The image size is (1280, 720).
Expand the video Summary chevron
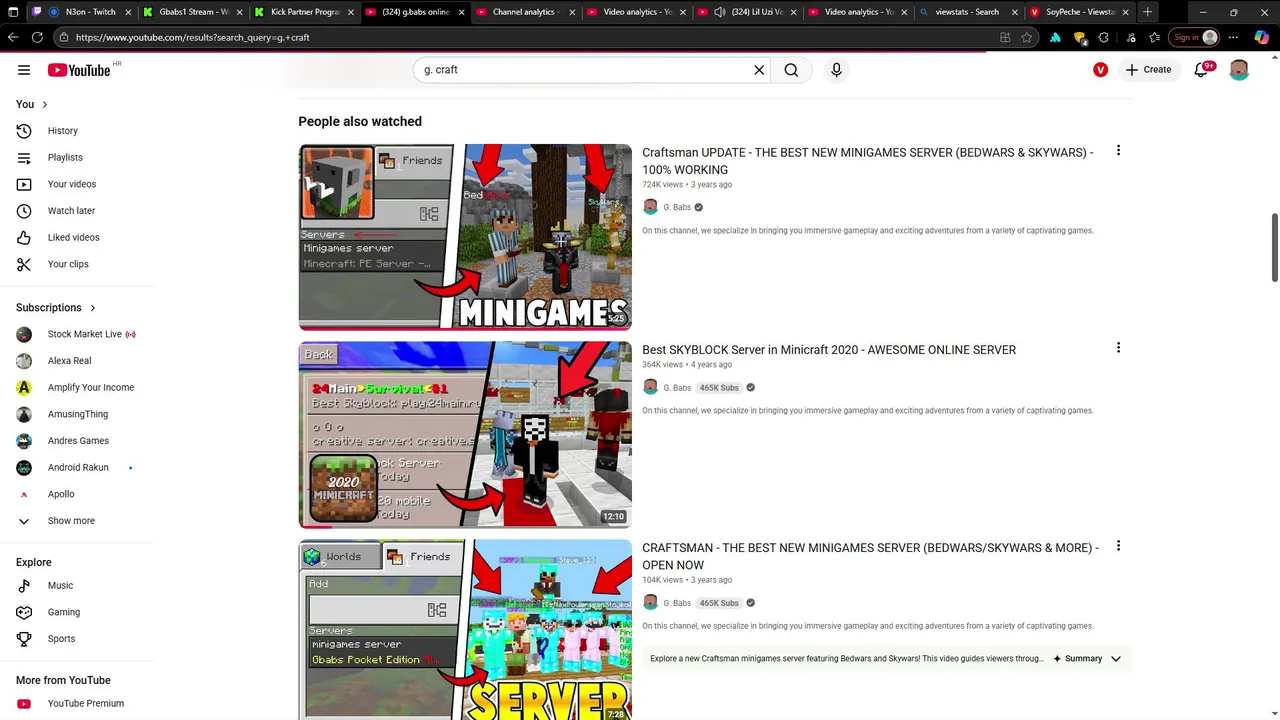tap(1116, 659)
